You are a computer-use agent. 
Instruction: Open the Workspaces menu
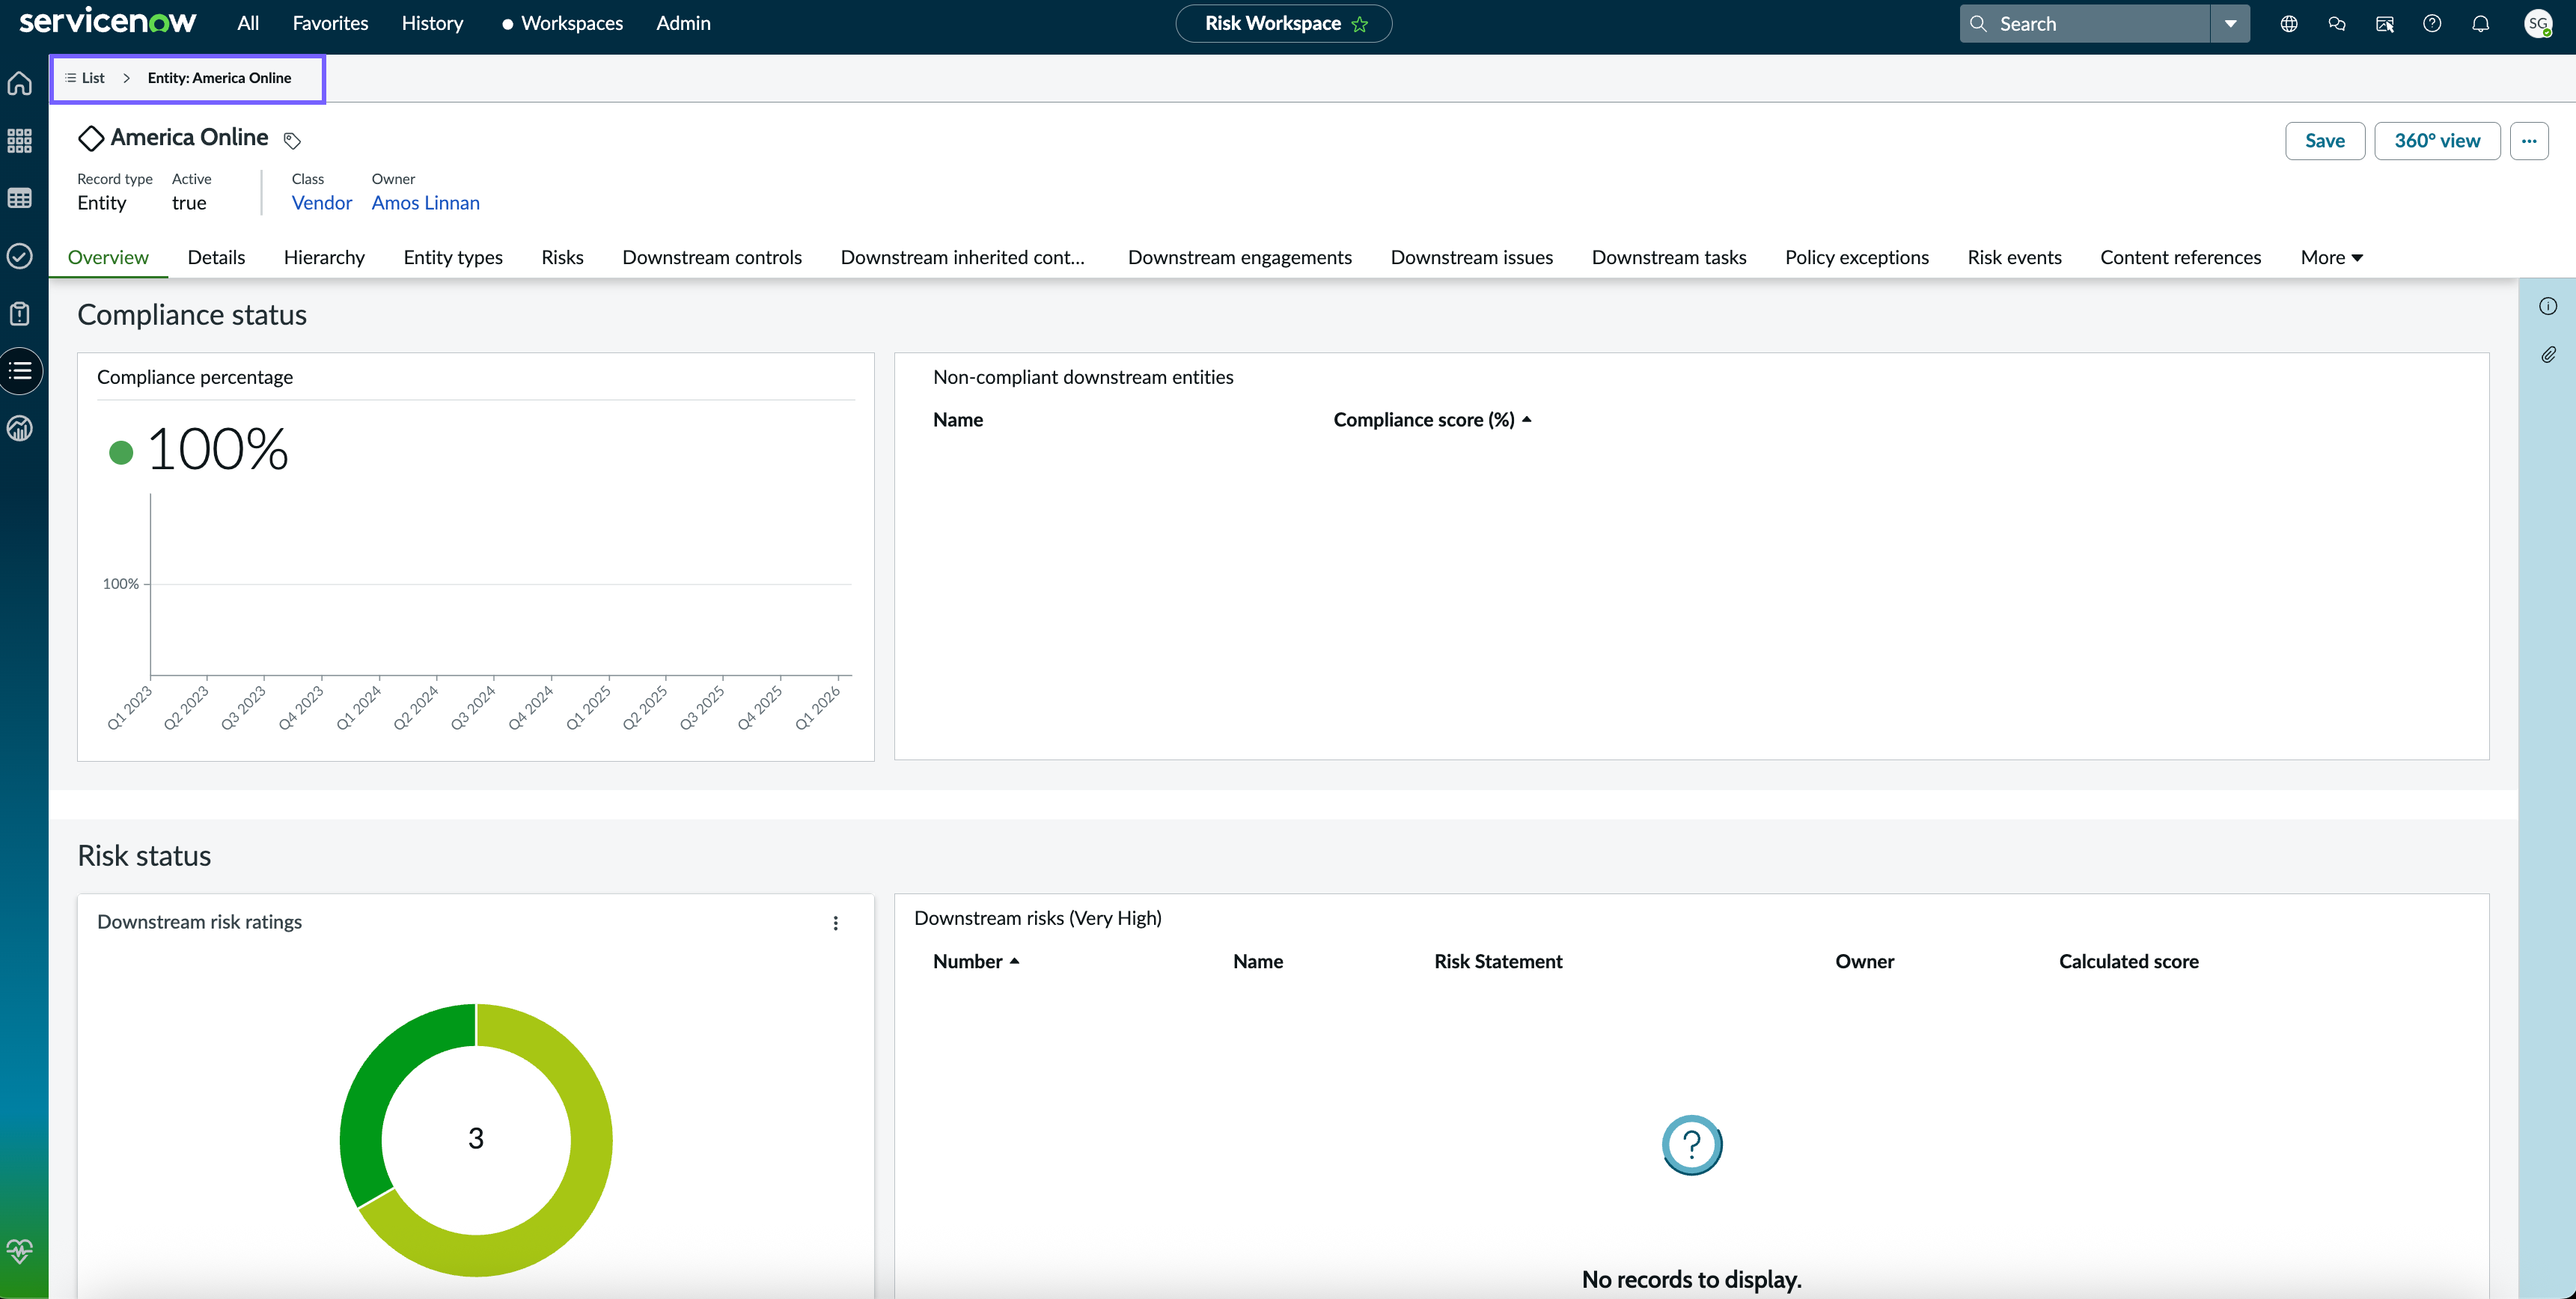tap(563, 23)
